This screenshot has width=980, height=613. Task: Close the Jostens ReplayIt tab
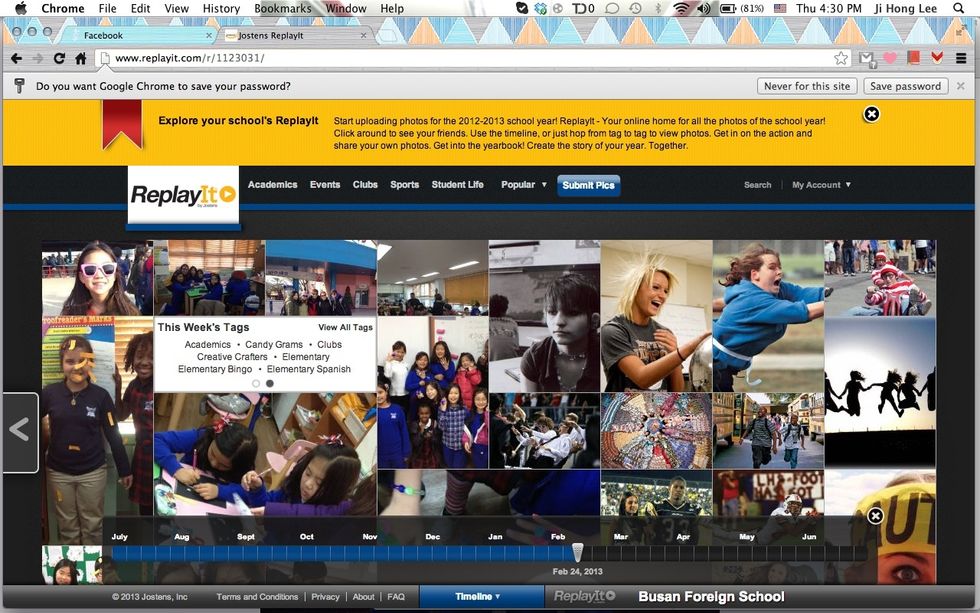(363, 36)
